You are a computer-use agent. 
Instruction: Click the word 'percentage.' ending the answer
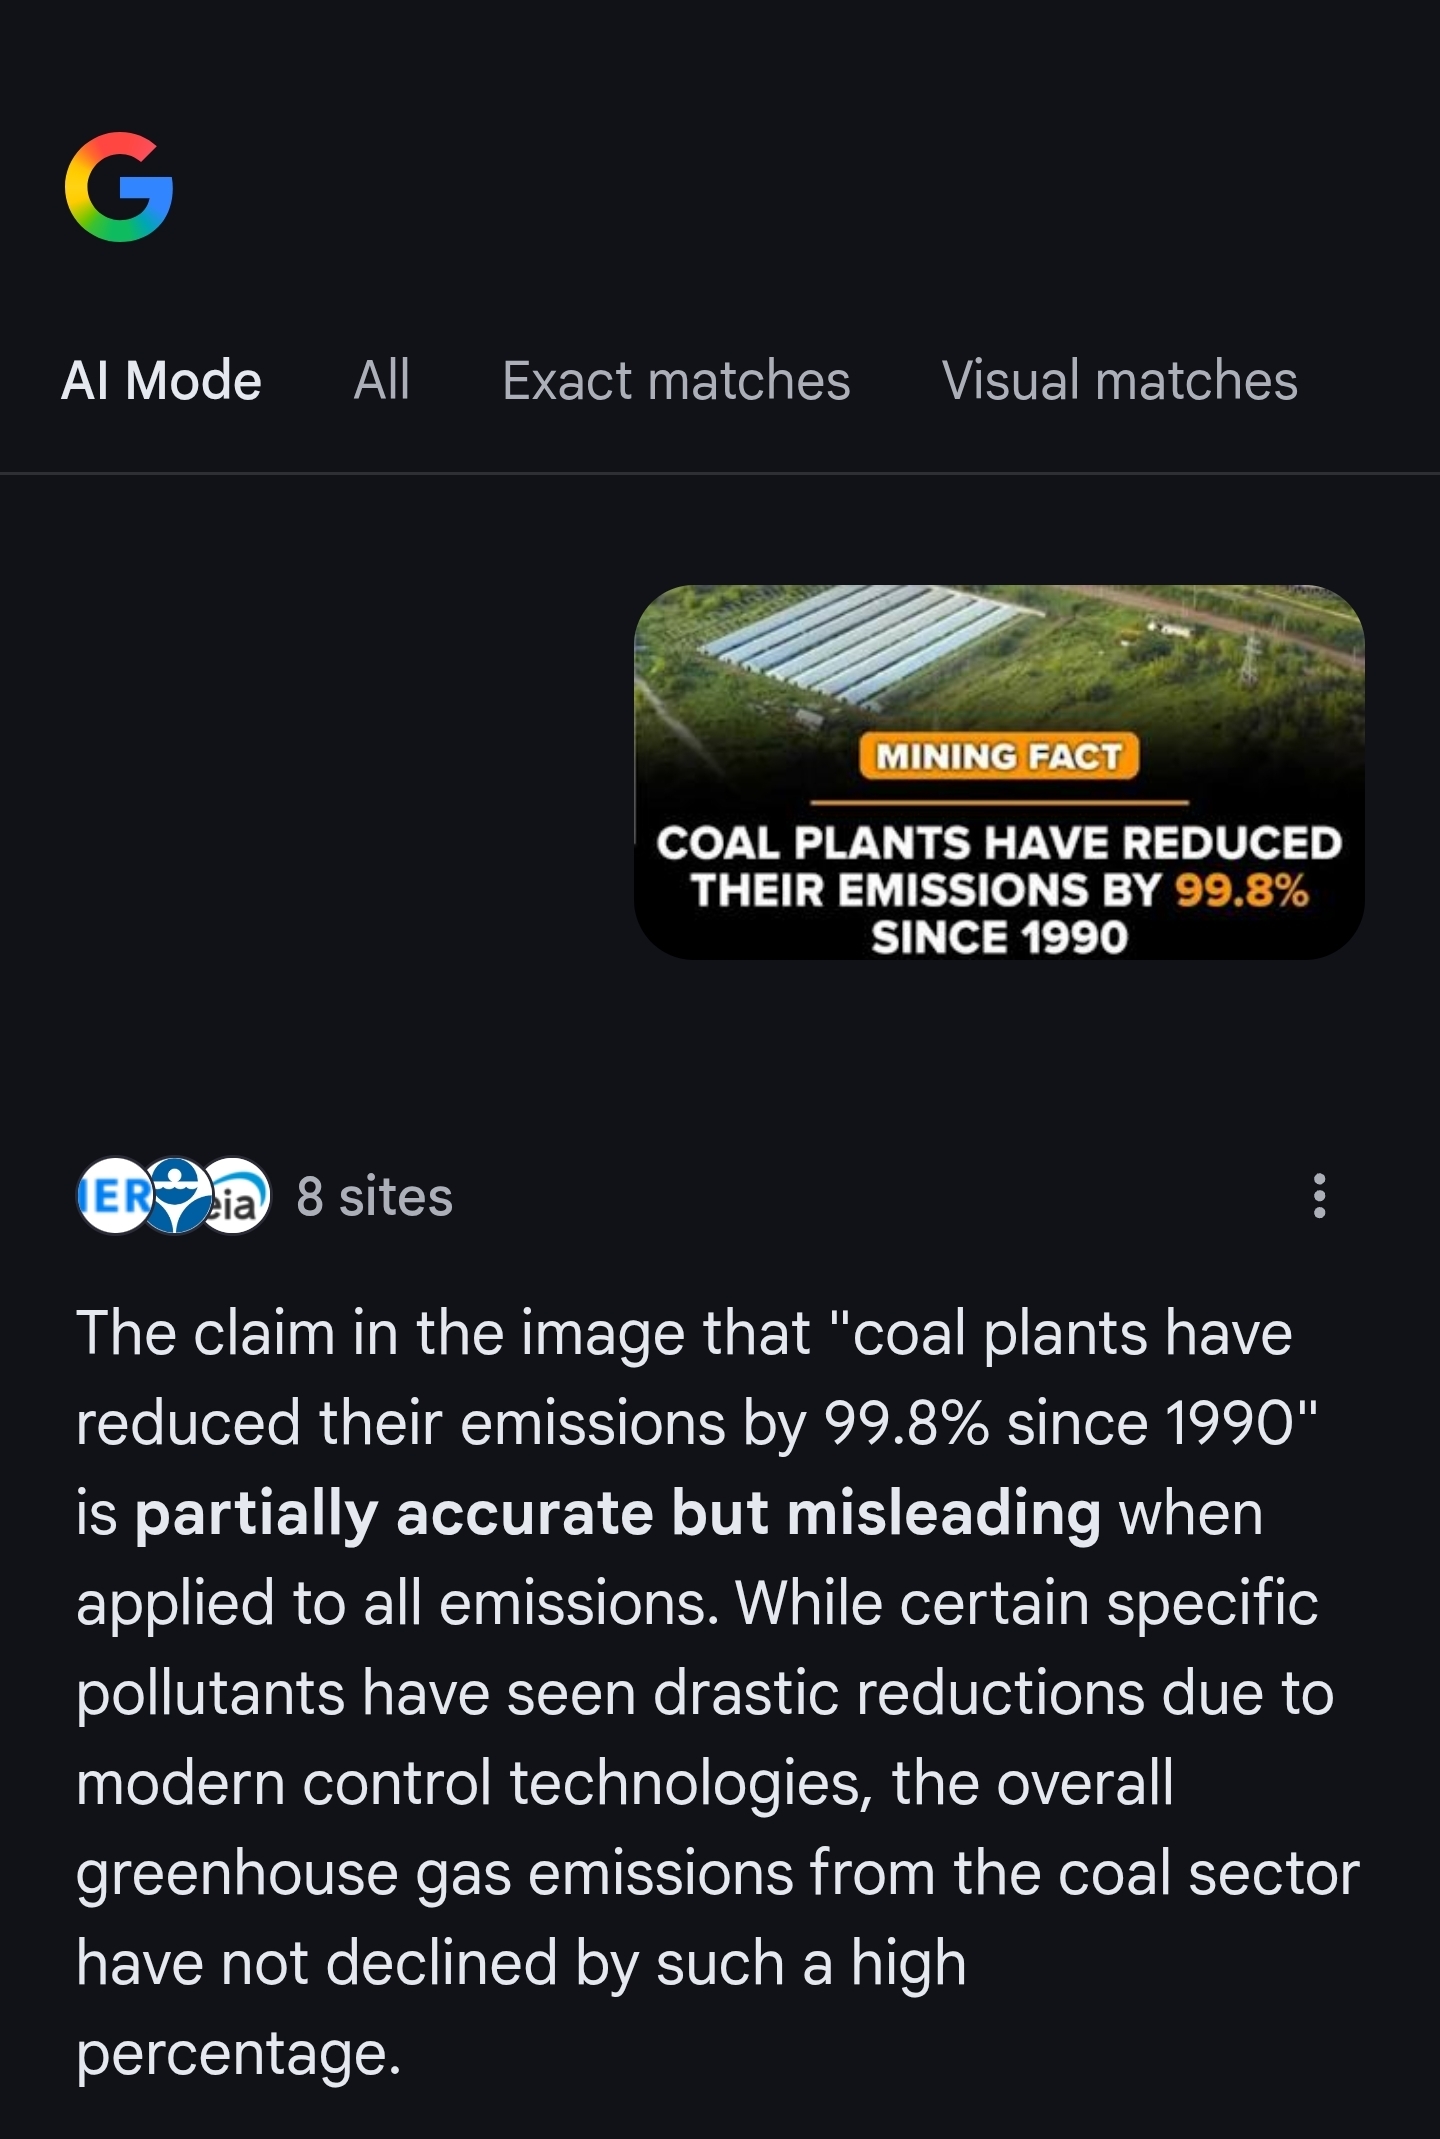click(x=238, y=2054)
